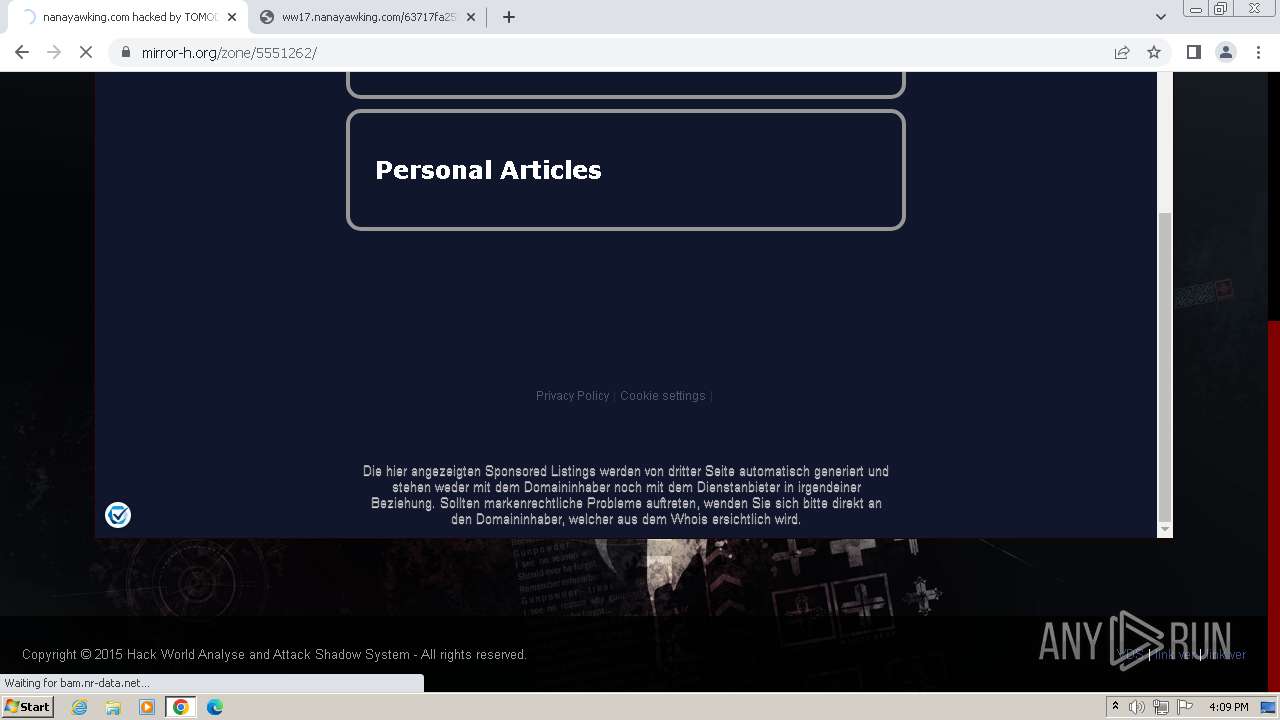Open Microsoft Edge from the taskbar
This screenshot has height=720, width=1280.
tap(215, 707)
